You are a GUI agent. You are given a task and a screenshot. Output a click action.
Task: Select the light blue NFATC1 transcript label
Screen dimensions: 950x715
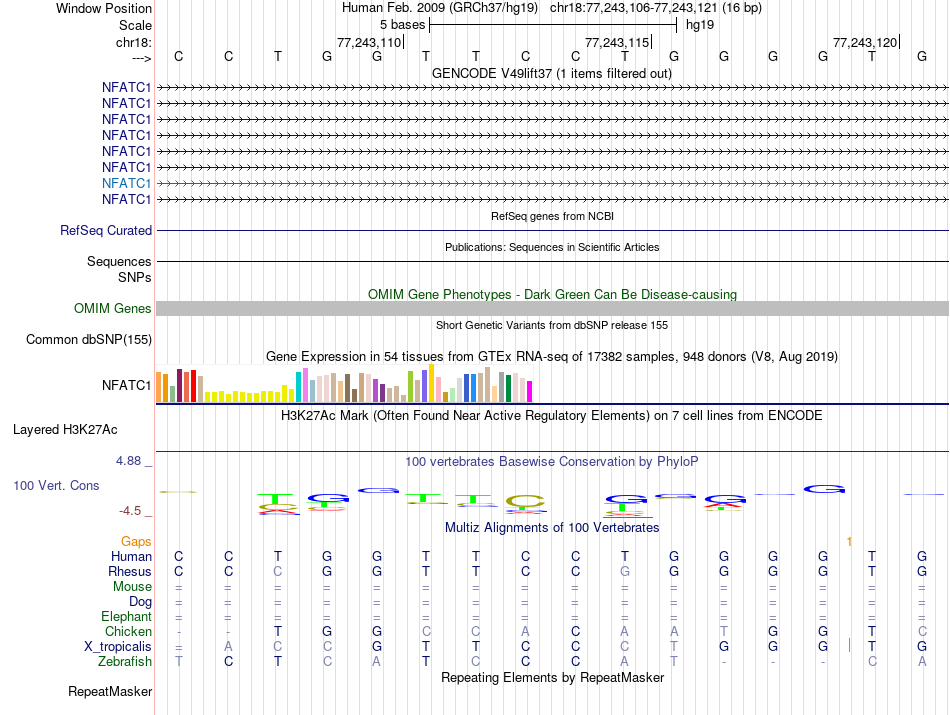click(x=126, y=183)
